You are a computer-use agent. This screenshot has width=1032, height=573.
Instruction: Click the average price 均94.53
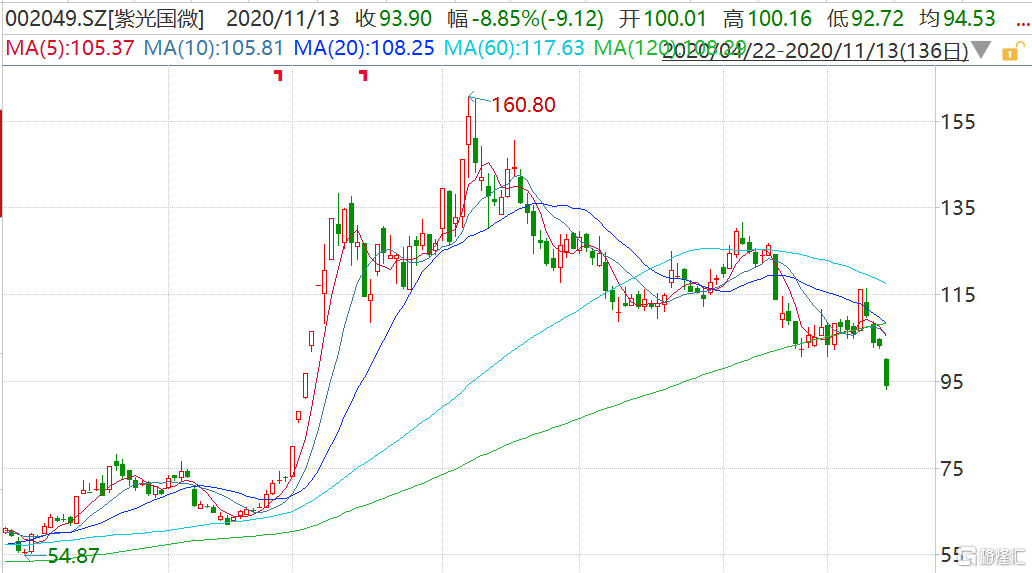[958, 18]
